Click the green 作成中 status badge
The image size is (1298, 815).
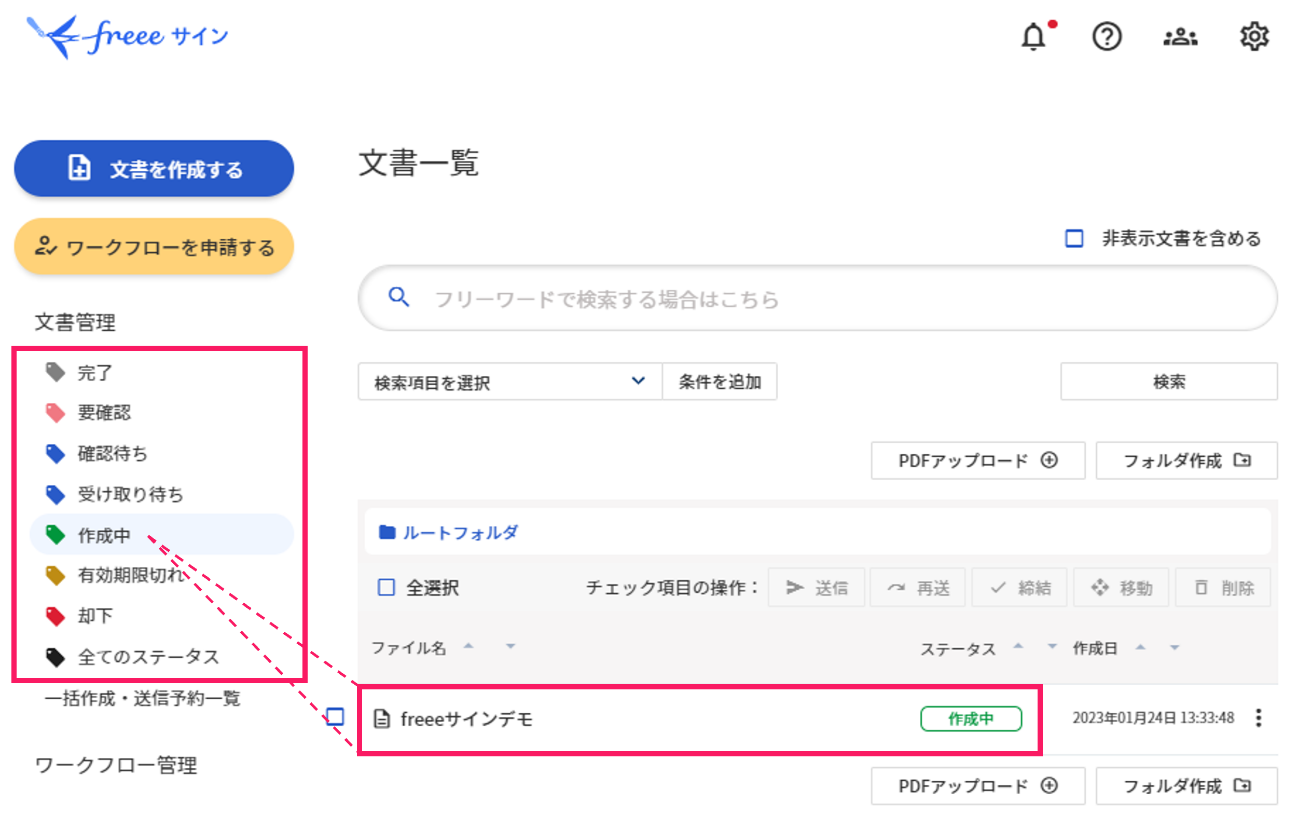(x=971, y=718)
